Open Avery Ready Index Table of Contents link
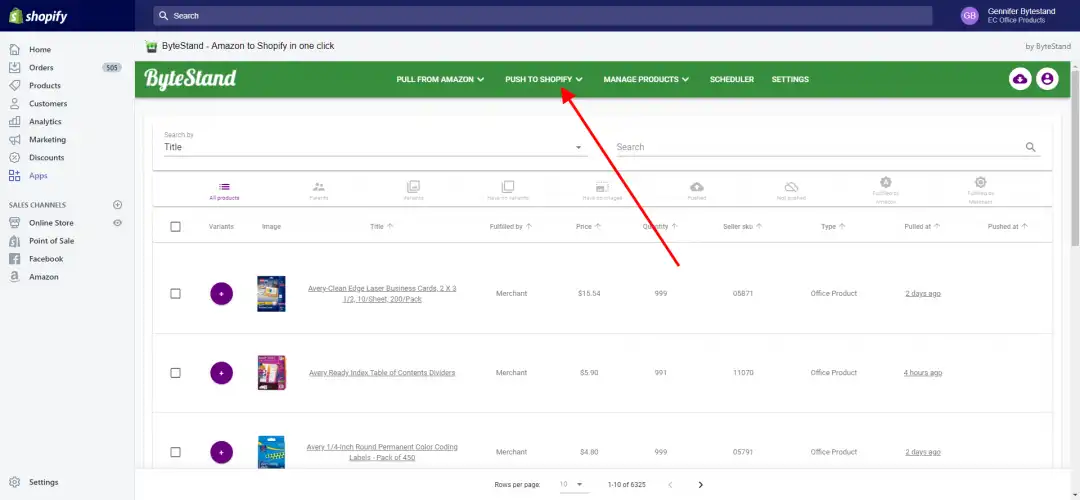The height and width of the screenshot is (500, 1080). tap(382, 373)
